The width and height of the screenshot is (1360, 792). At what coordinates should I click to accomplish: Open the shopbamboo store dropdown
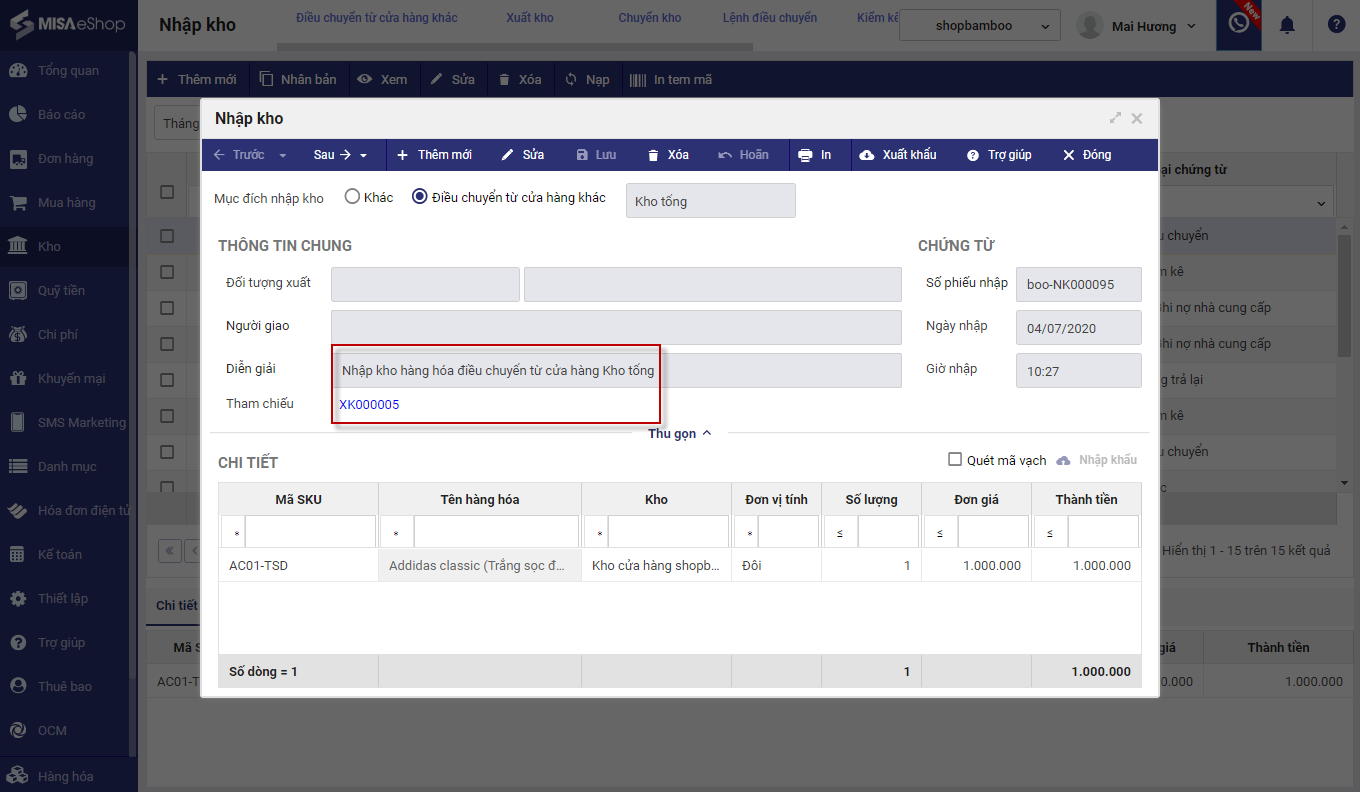click(979, 26)
